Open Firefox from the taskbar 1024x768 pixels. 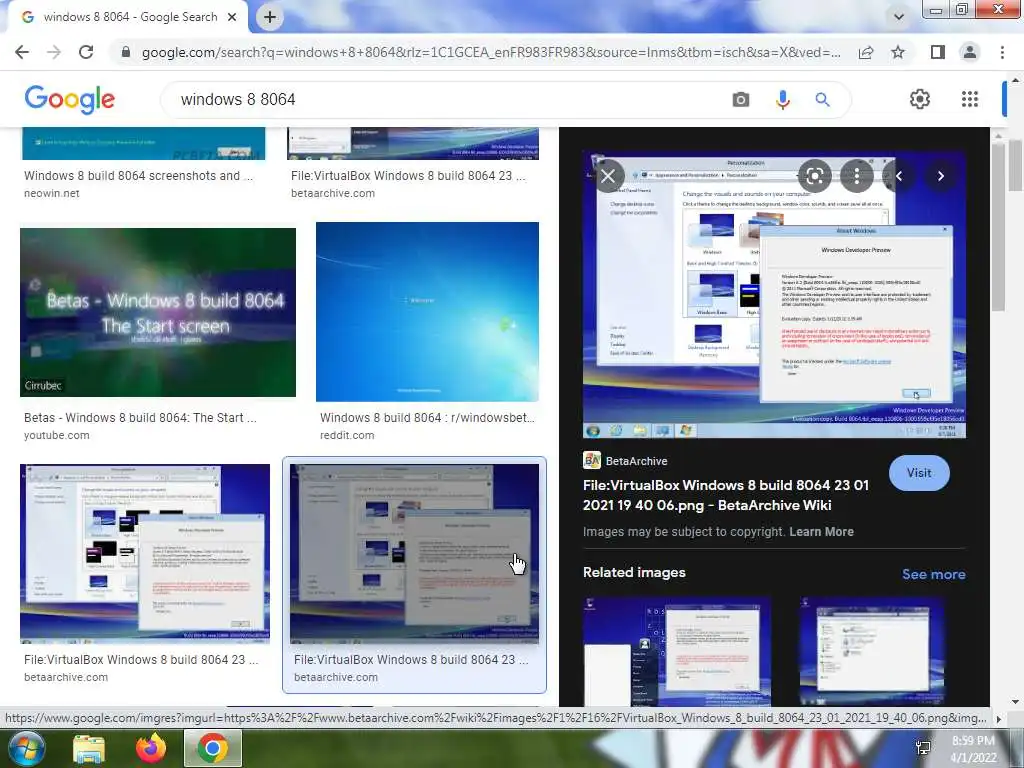tap(151, 748)
